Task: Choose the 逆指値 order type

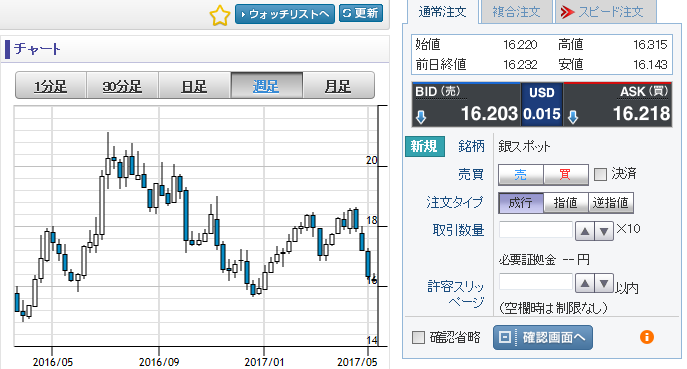Action: 610,203
